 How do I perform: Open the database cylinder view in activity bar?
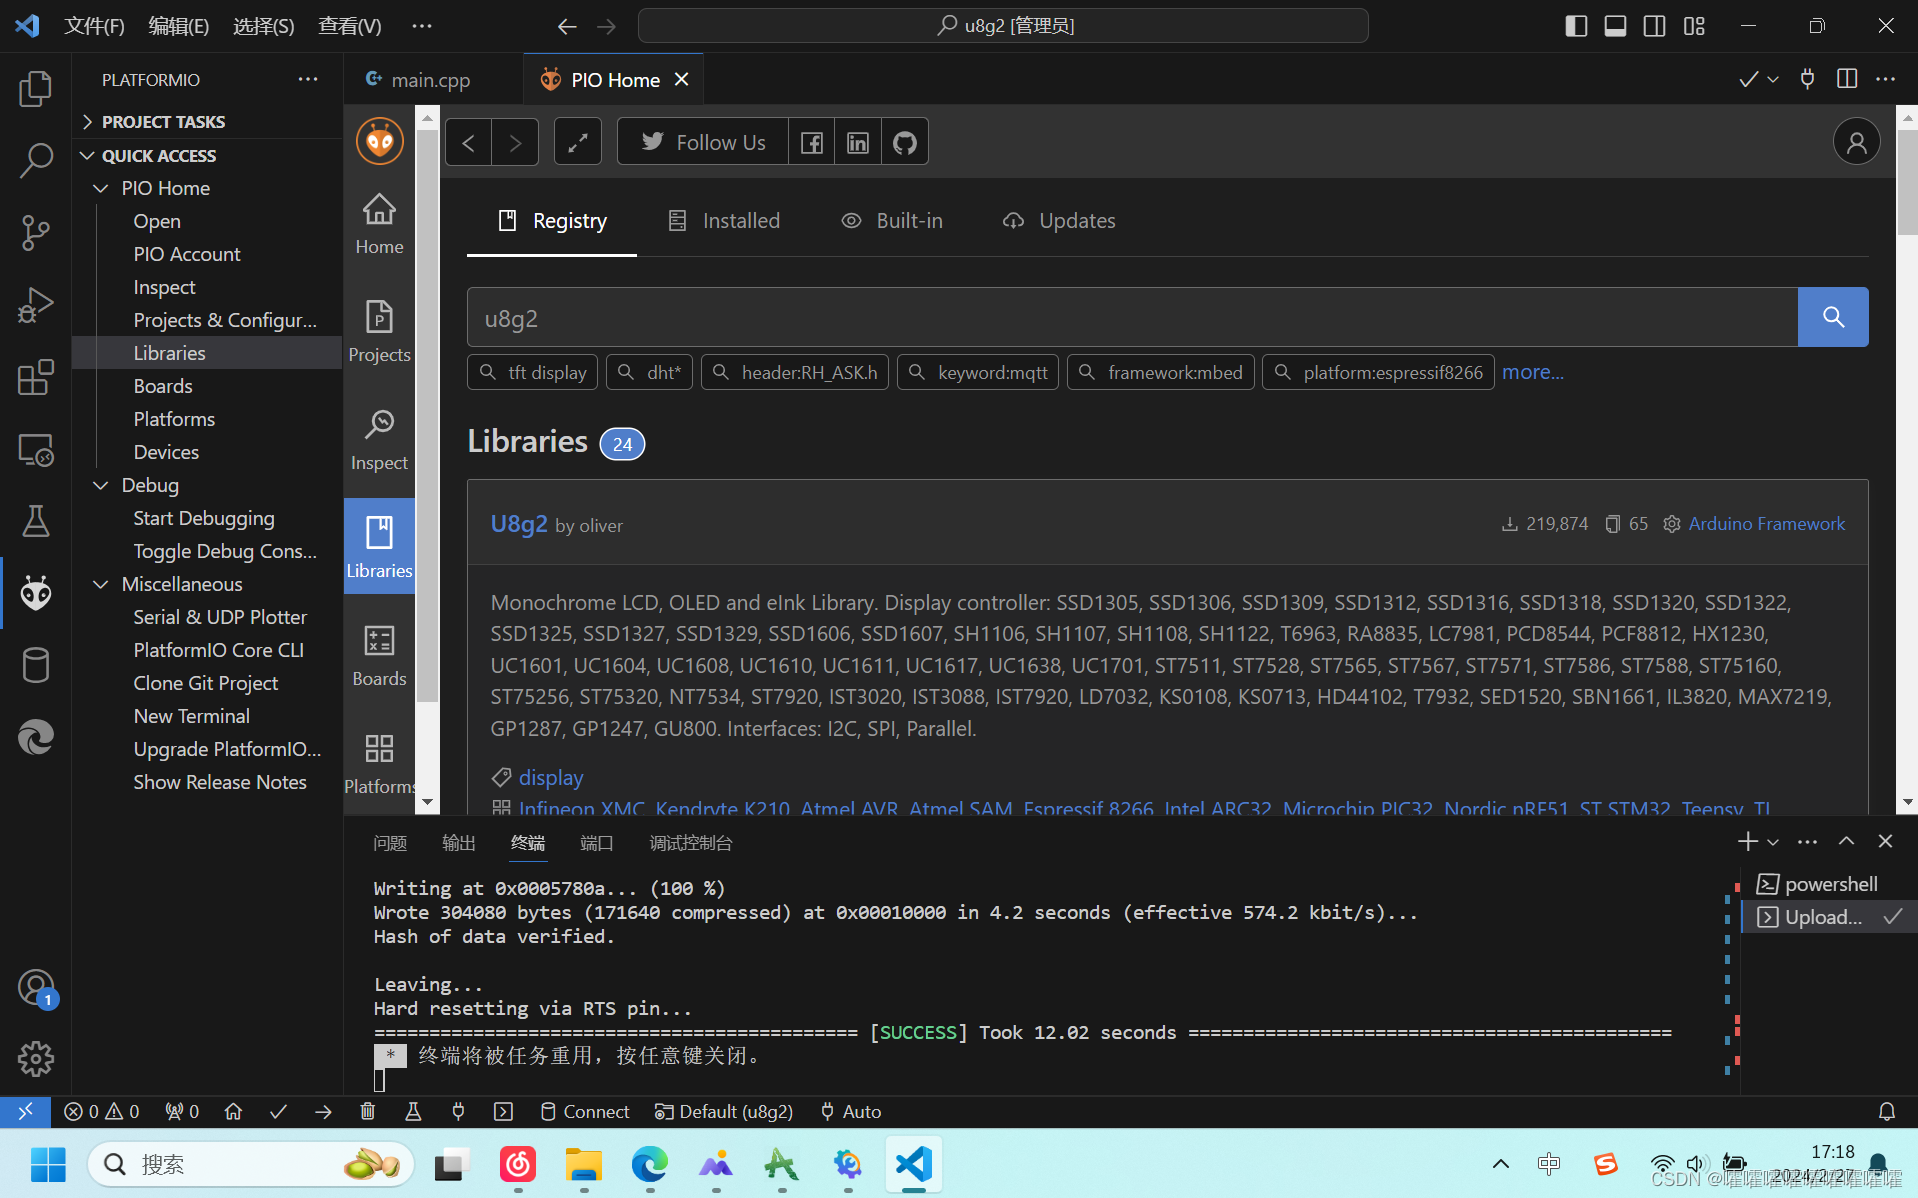click(36, 665)
